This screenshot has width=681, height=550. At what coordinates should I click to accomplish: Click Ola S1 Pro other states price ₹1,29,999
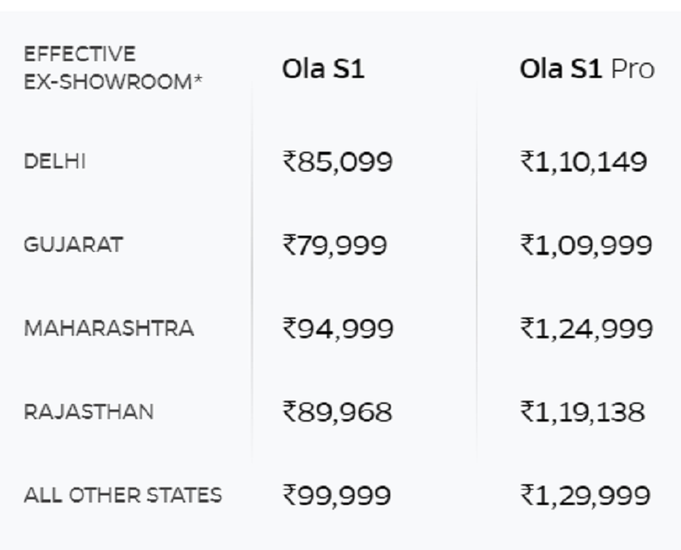(586, 495)
